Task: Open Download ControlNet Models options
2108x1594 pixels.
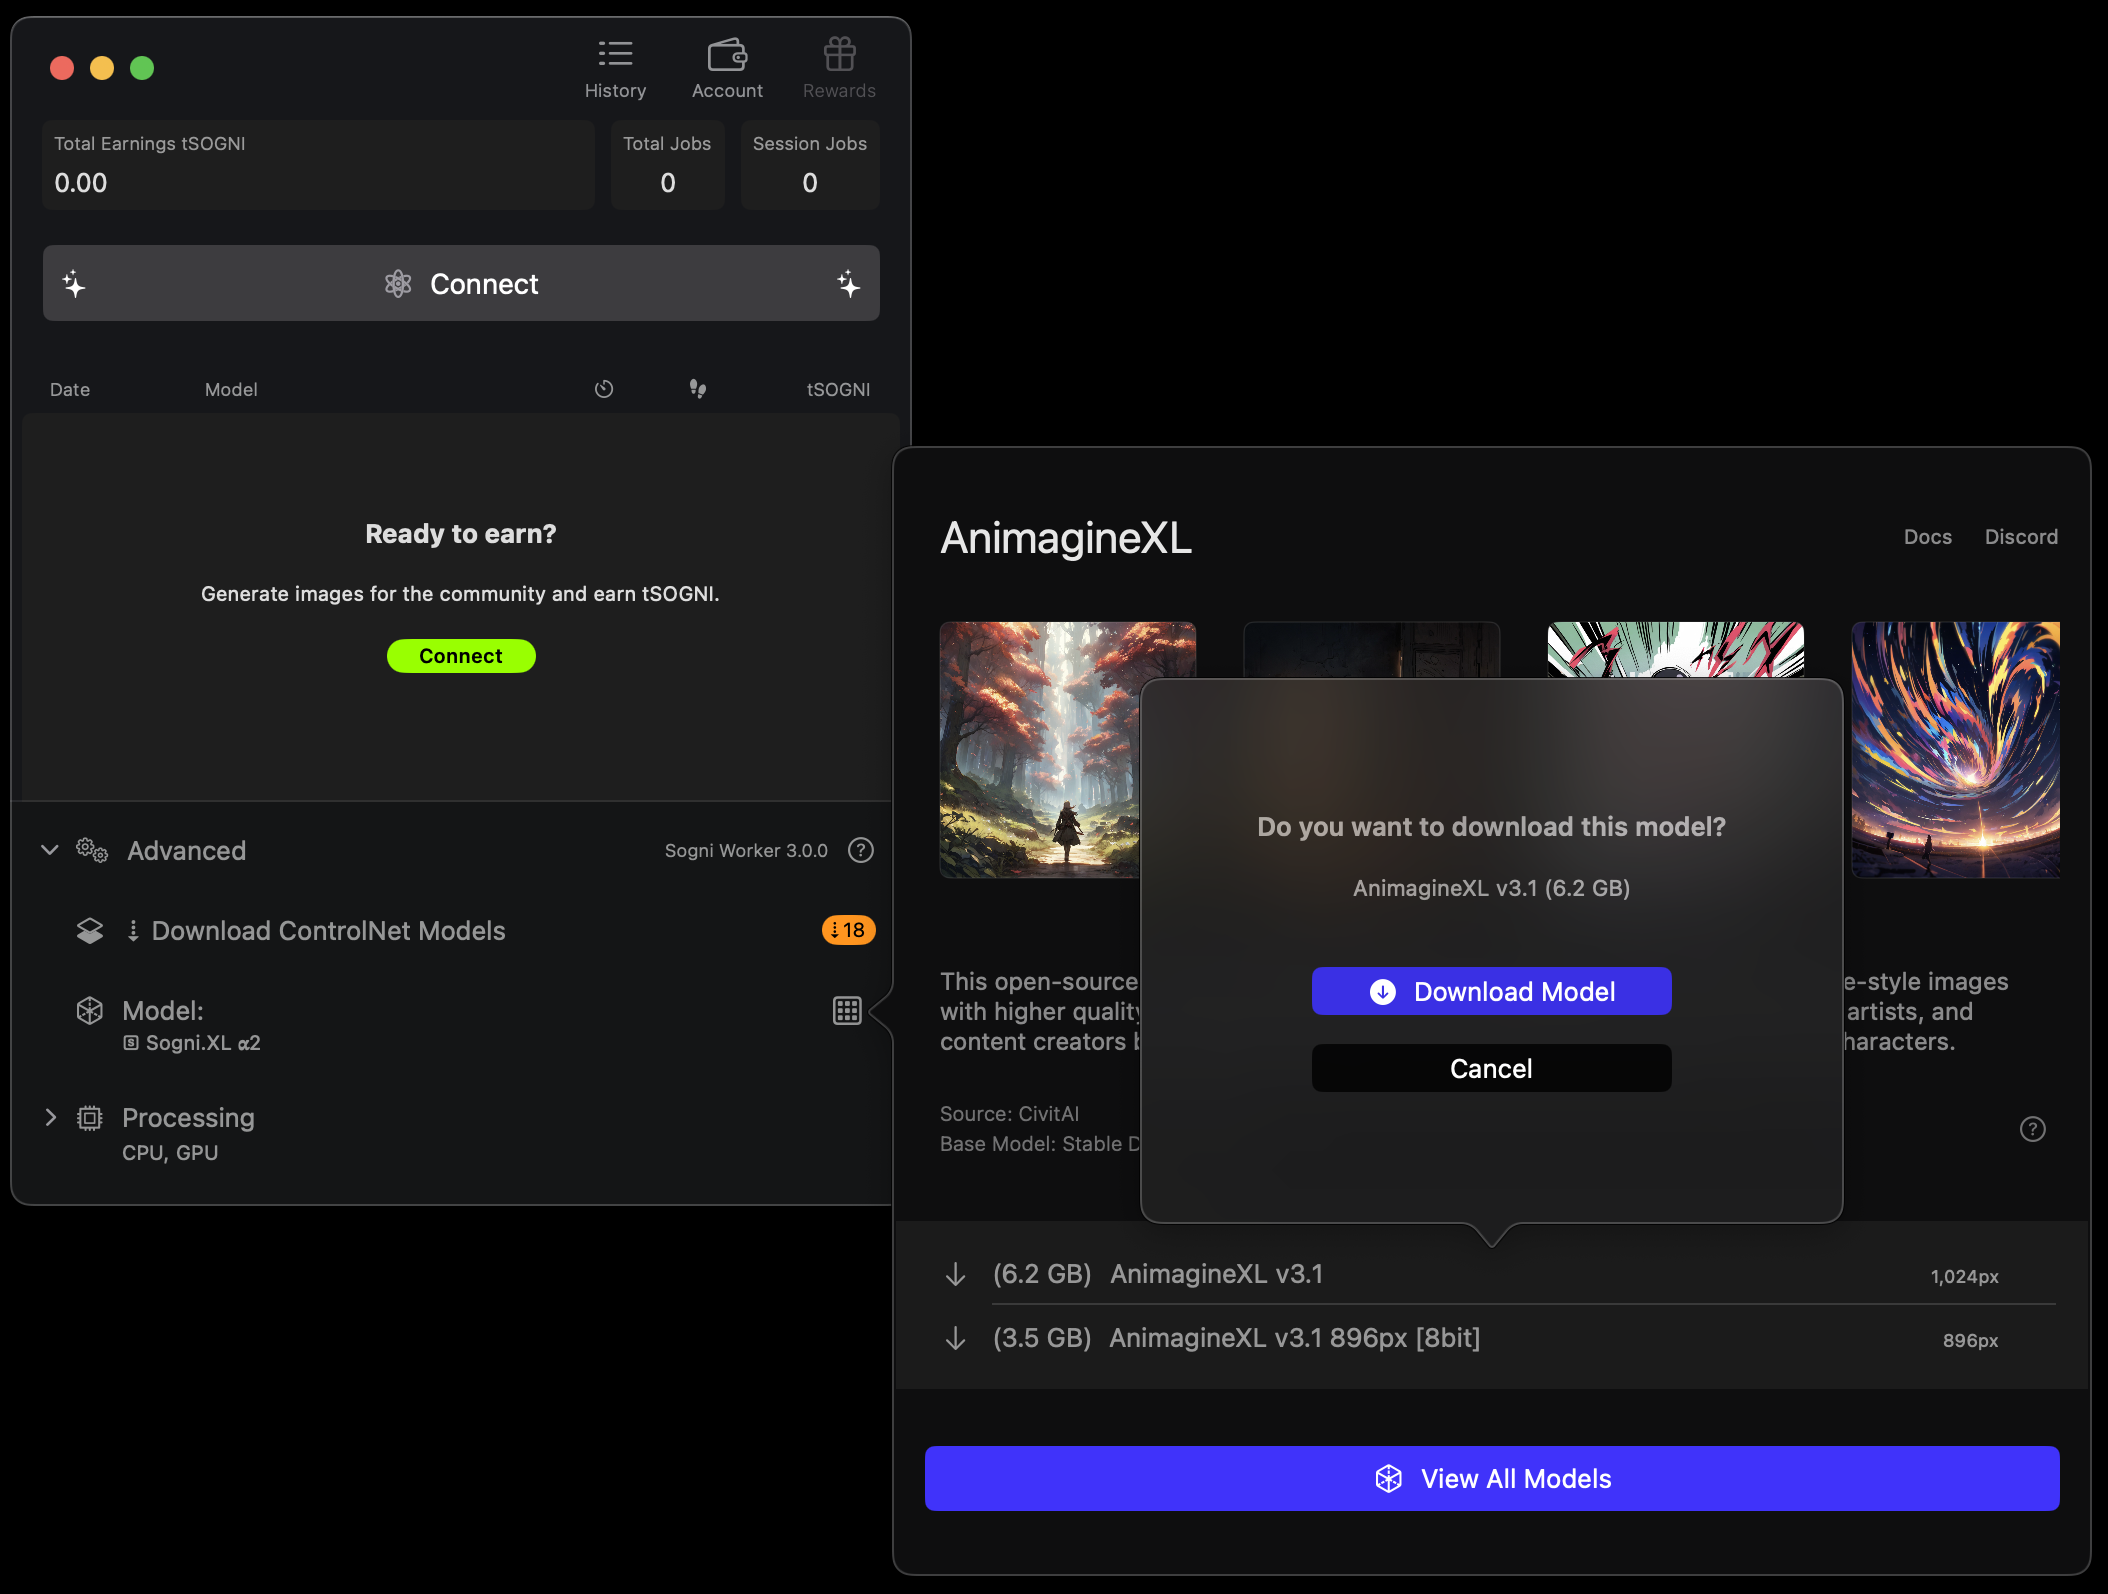Action: click(x=328, y=930)
